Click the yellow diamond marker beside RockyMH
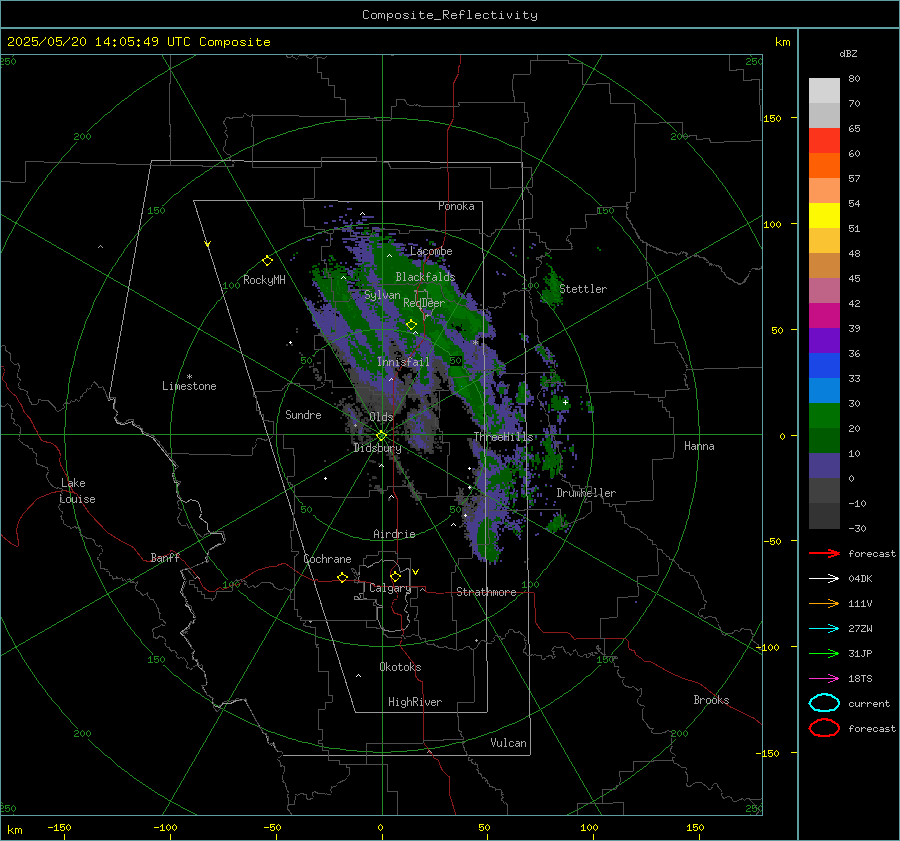Screen dimensions: 900x841 (267, 261)
